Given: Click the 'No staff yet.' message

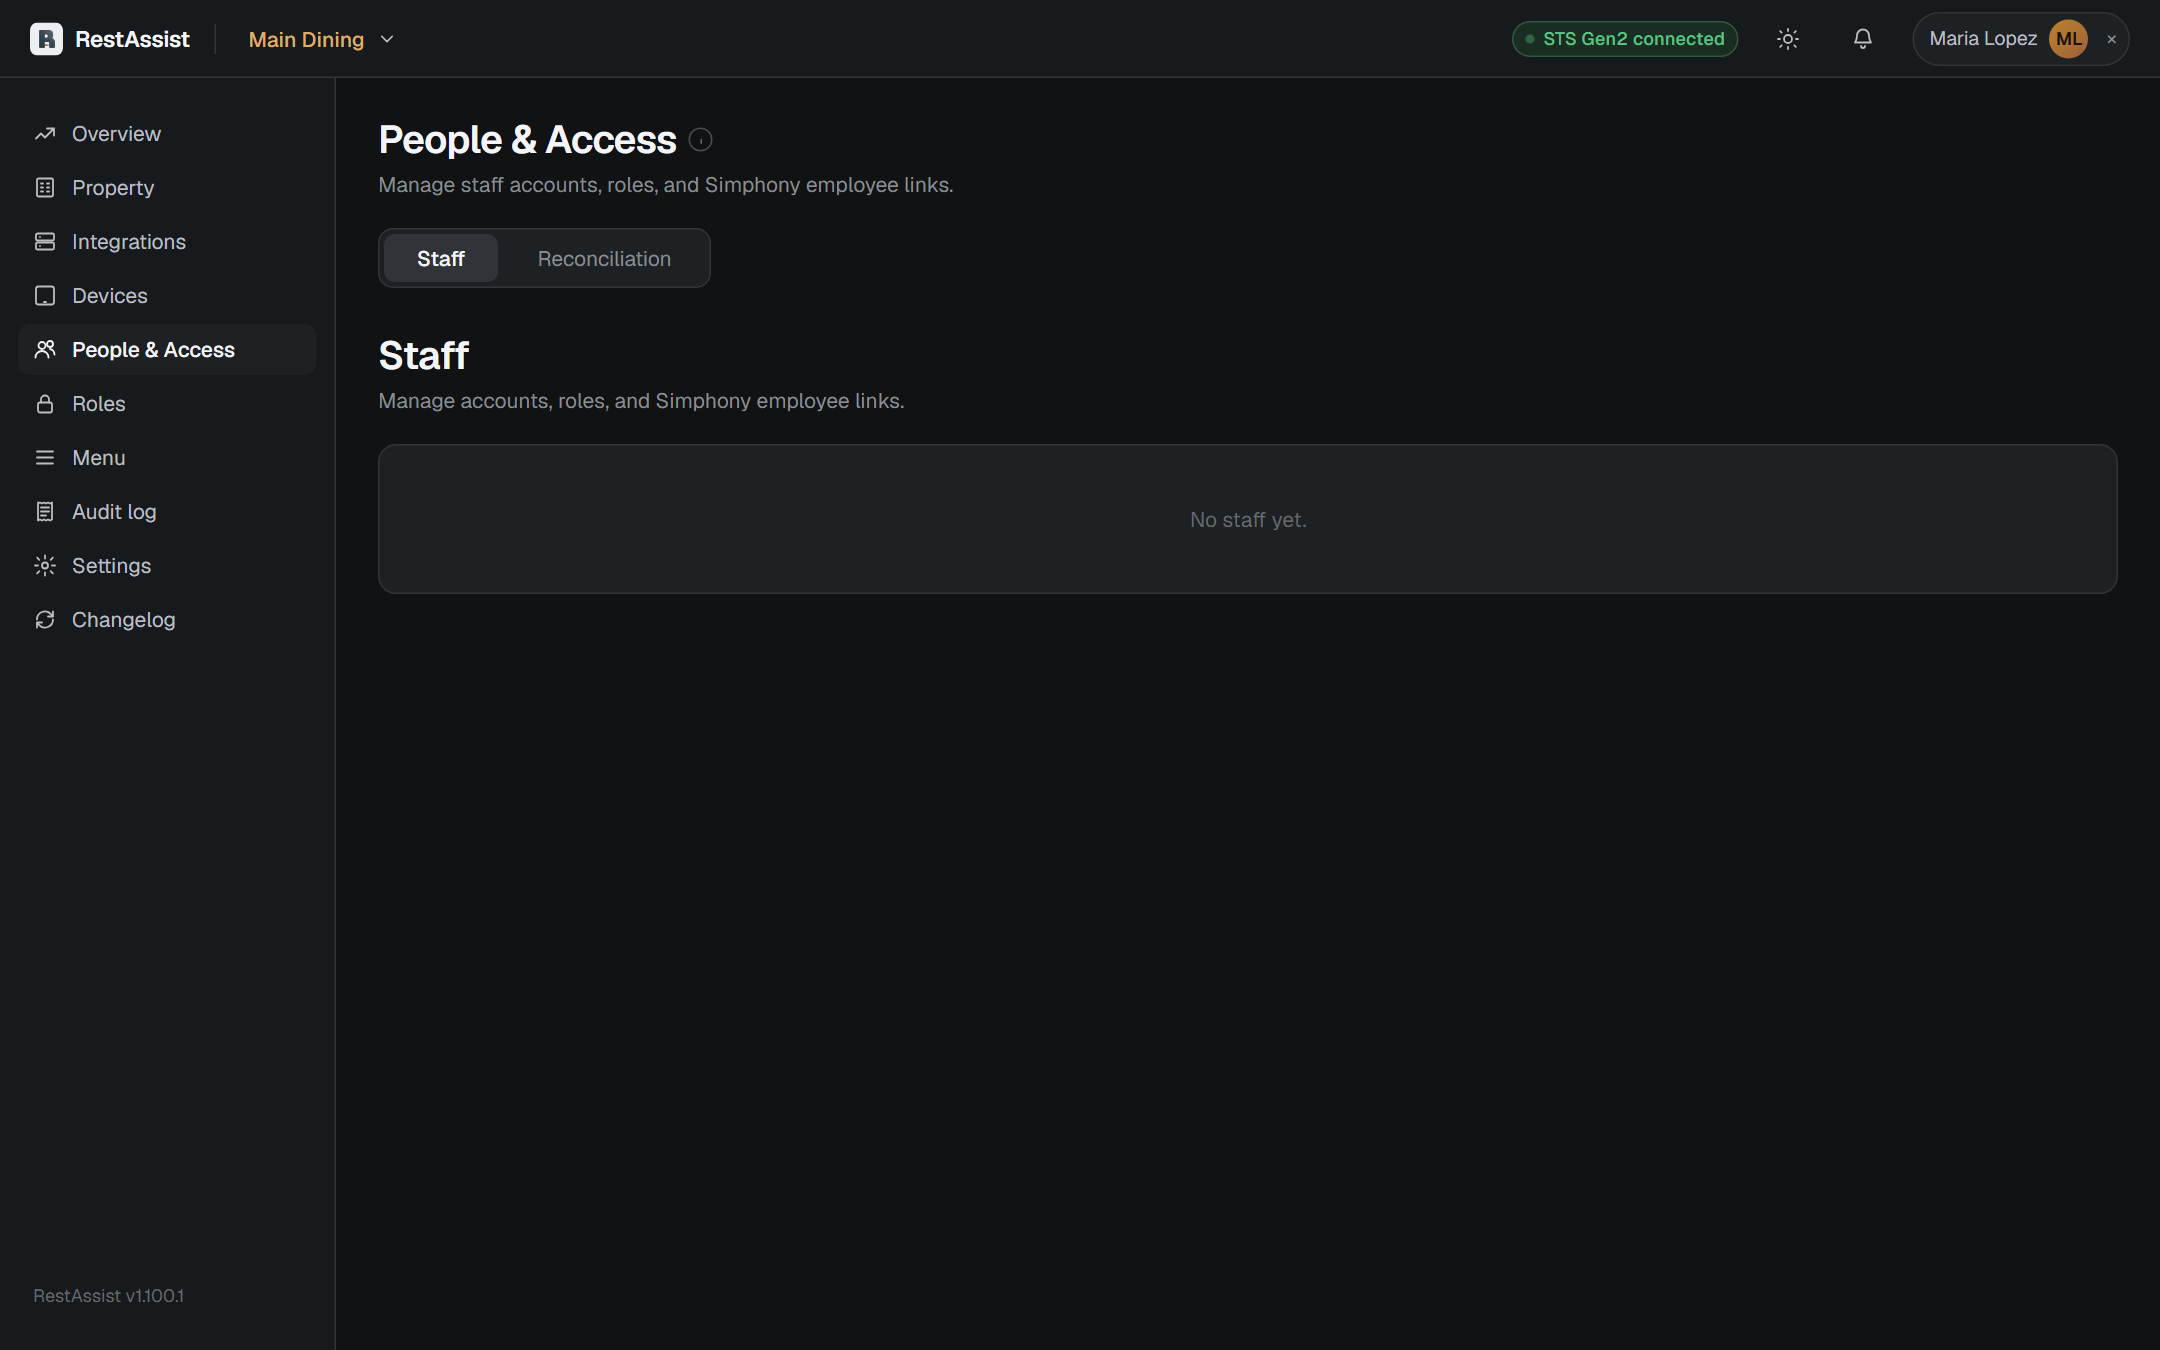Looking at the screenshot, I should pyautogui.click(x=1248, y=520).
